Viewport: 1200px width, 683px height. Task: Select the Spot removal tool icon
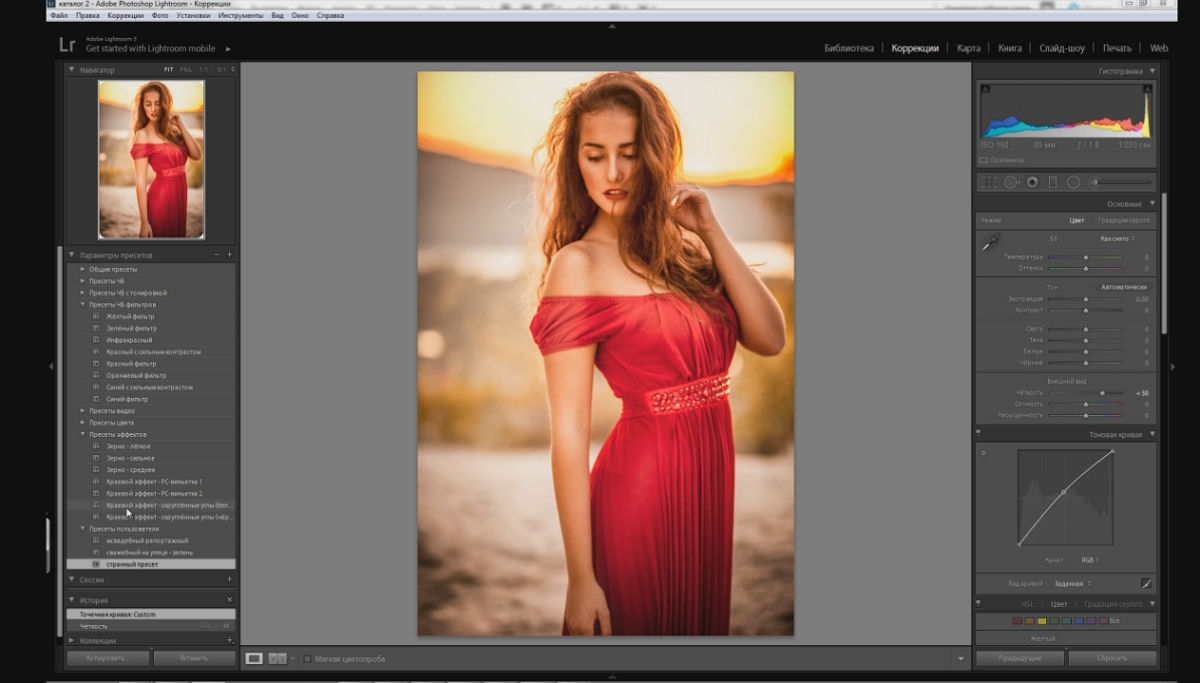(1011, 182)
